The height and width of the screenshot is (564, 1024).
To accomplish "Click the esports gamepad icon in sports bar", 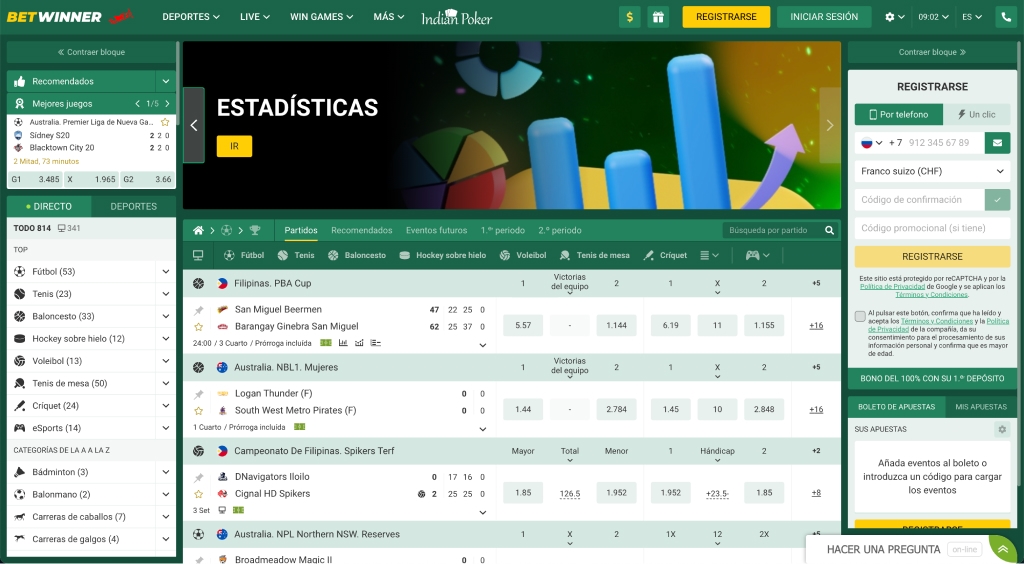I will (752, 255).
